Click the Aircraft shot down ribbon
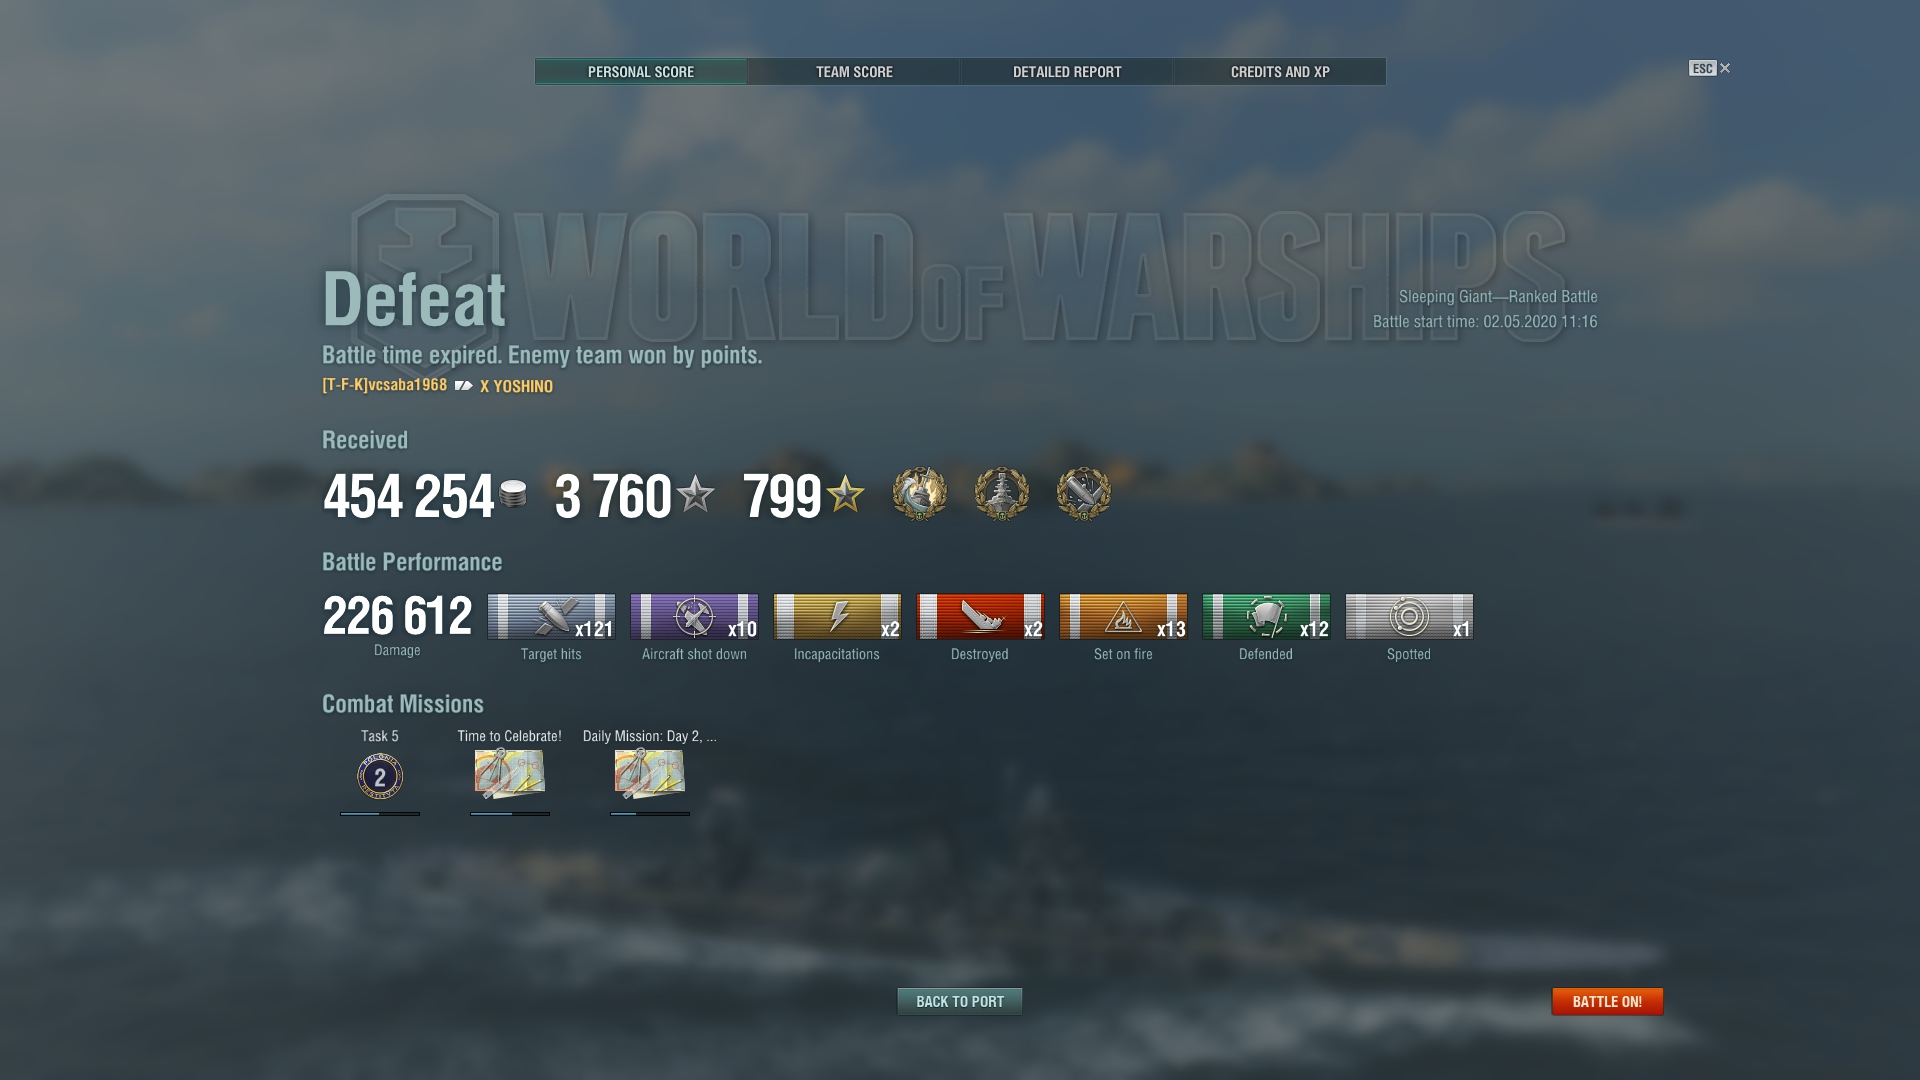Image resolution: width=1920 pixels, height=1080 pixels. [694, 616]
